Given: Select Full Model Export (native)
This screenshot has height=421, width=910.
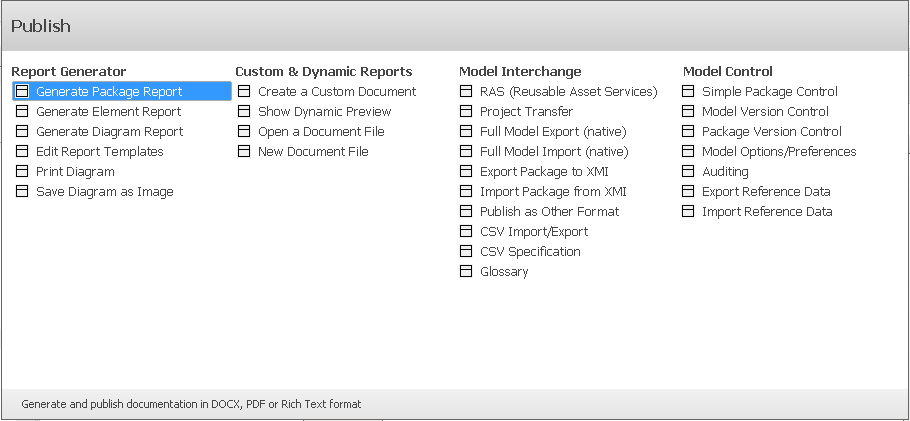Looking at the screenshot, I should pos(552,131).
